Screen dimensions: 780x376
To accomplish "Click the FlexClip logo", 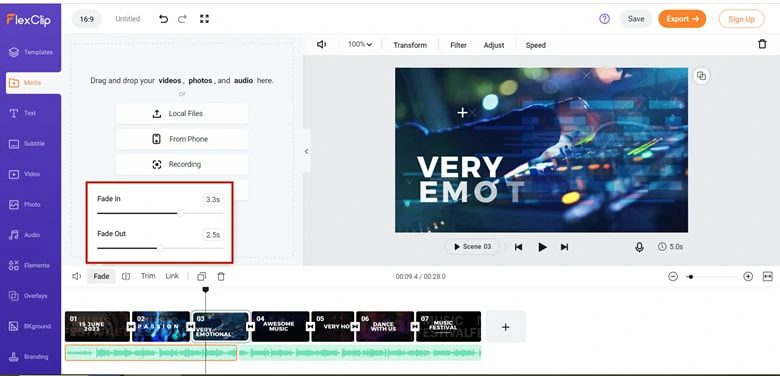I will (x=28, y=19).
